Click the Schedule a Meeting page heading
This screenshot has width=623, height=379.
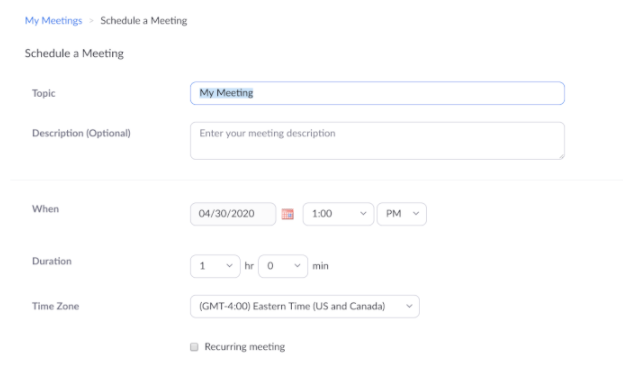pyautogui.click(x=74, y=53)
